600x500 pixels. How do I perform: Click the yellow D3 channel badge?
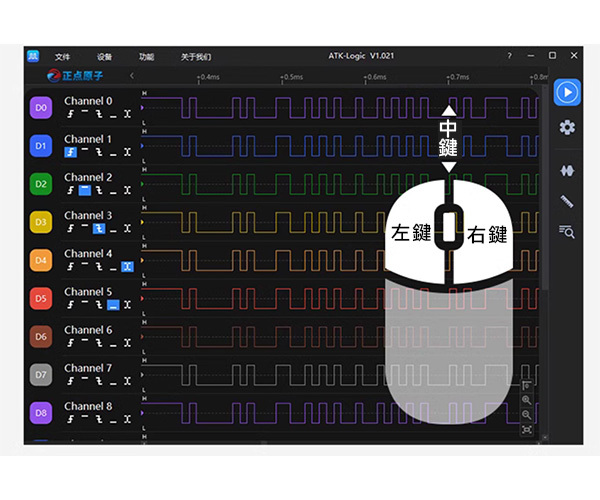(41, 222)
